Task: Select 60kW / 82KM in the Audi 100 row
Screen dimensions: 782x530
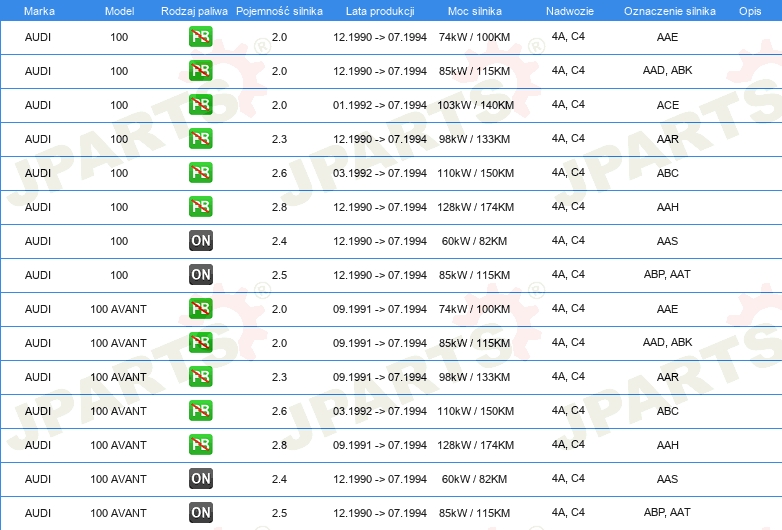Action: tap(474, 241)
